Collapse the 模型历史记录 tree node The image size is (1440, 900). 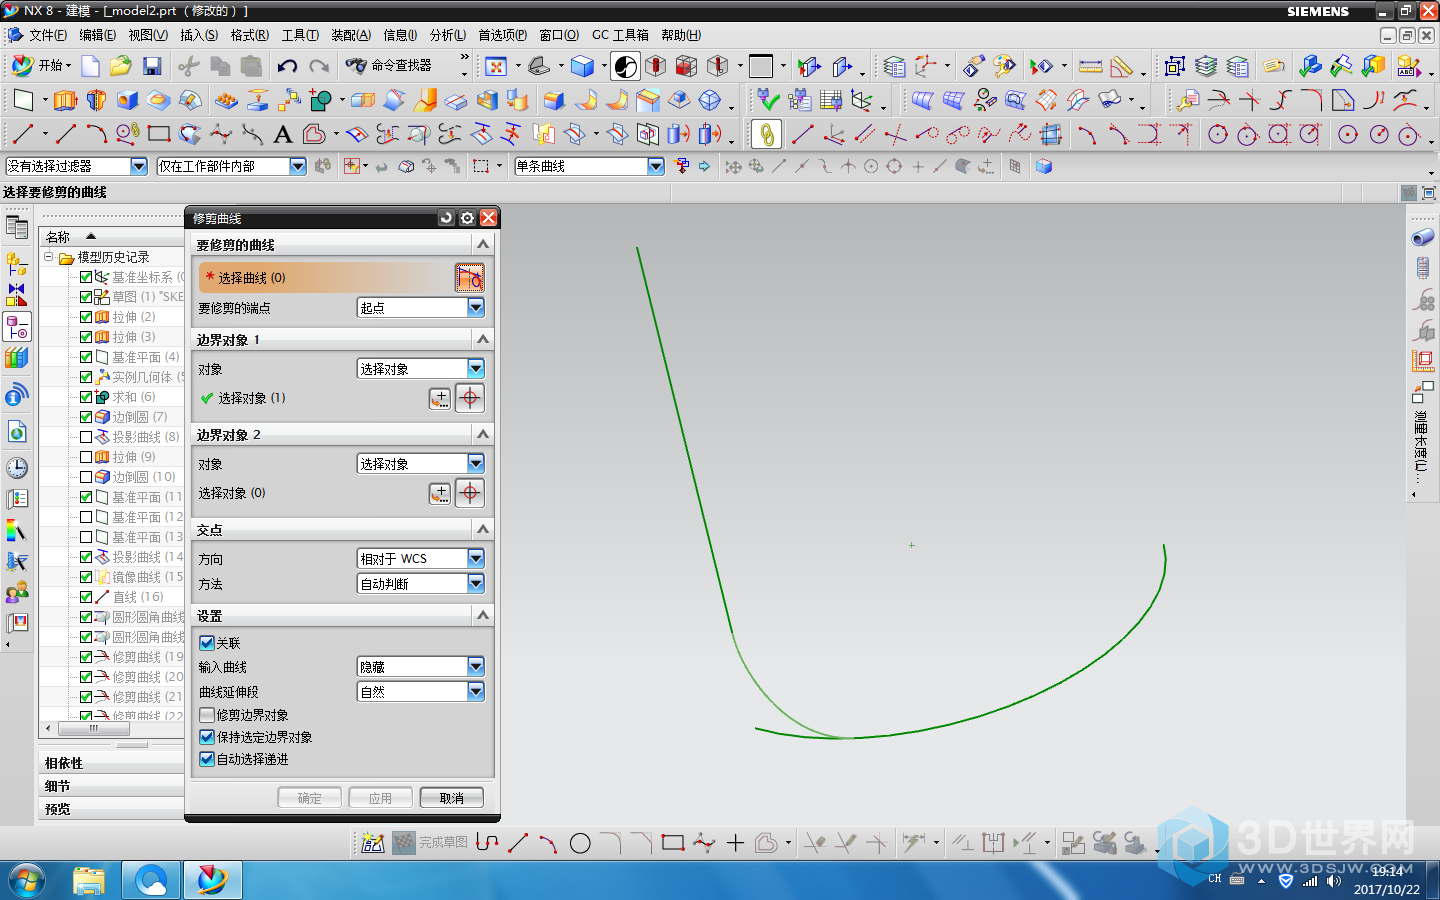[x=49, y=257]
